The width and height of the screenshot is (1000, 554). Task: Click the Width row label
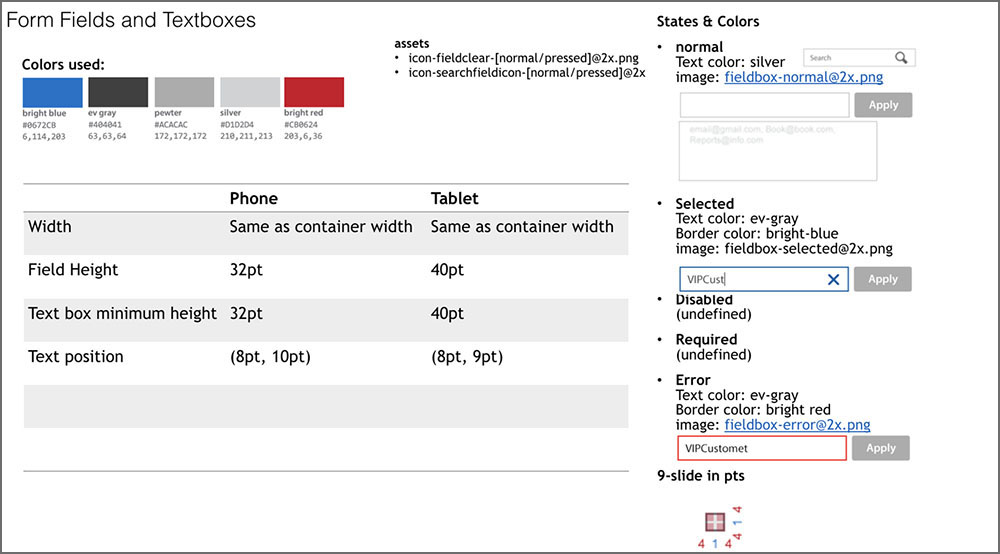[x=50, y=226]
